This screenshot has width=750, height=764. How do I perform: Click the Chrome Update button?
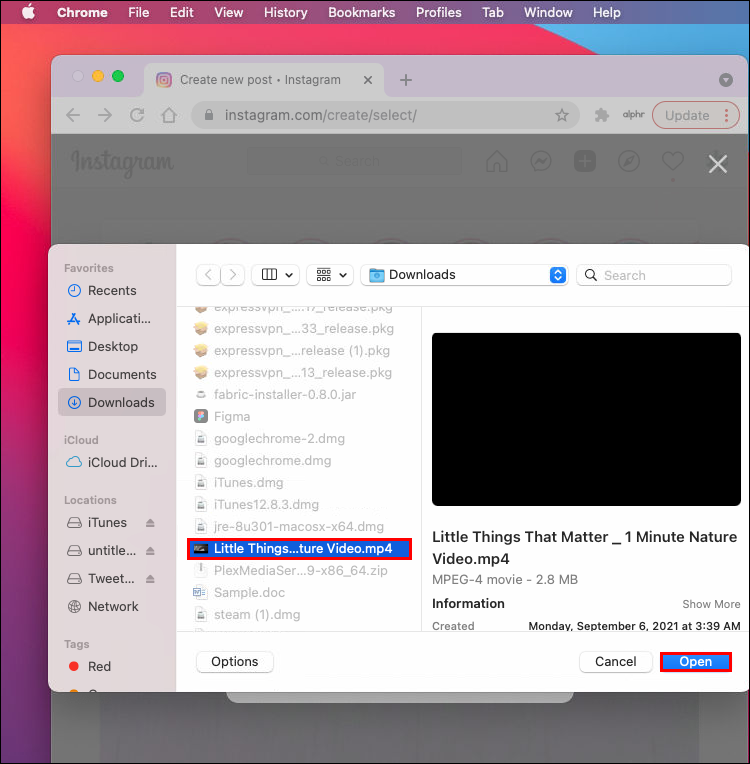click(695, 115)
